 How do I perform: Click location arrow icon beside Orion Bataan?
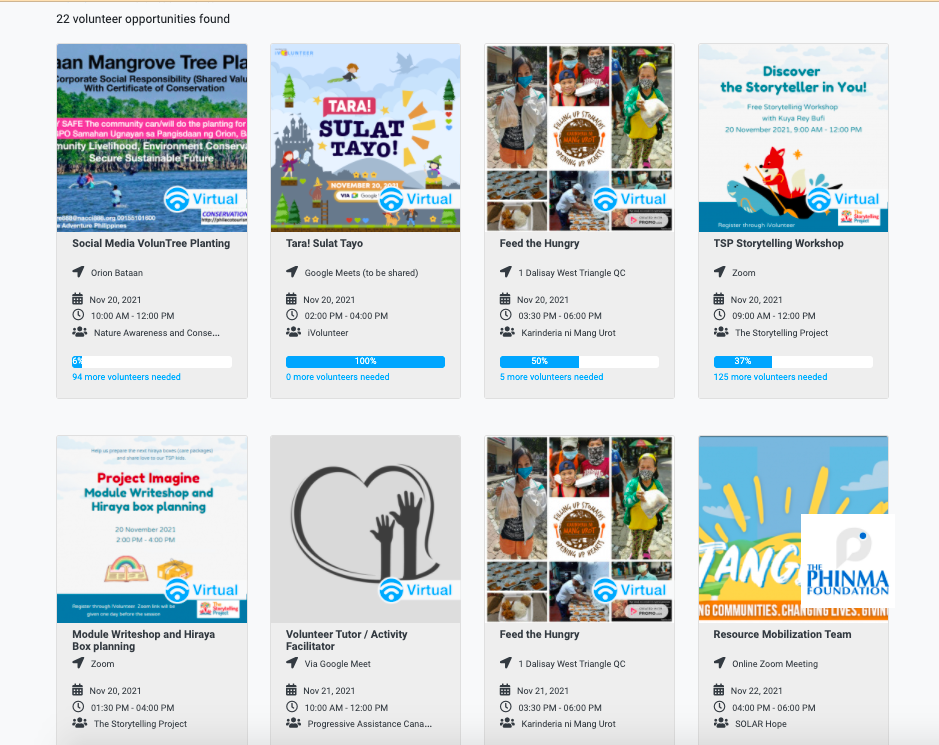(x=78, y=272)
